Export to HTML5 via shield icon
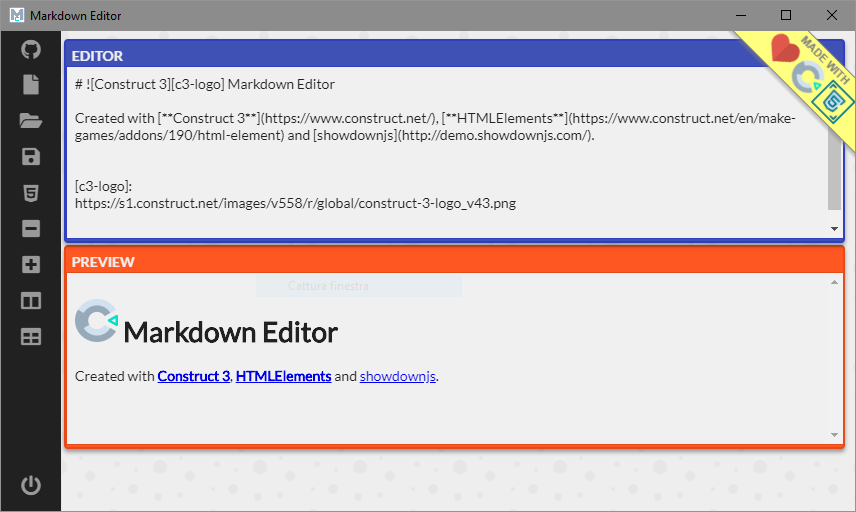Viewport: 856px width, 512px height. 31,193
